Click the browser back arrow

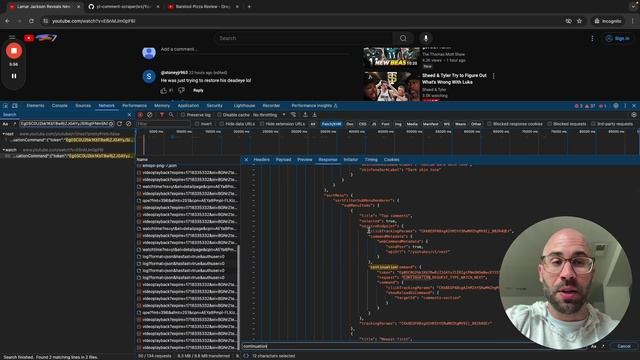pyautogui.click(x=7, y=21)
